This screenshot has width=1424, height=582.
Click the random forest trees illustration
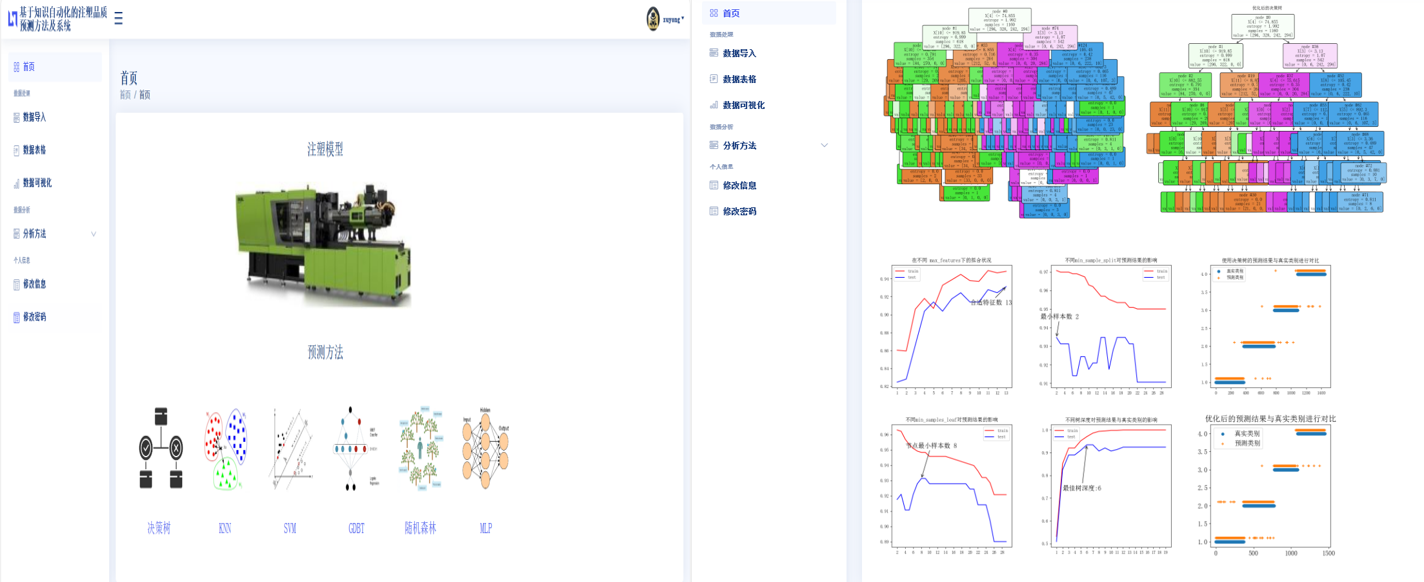tap(420, 448)
